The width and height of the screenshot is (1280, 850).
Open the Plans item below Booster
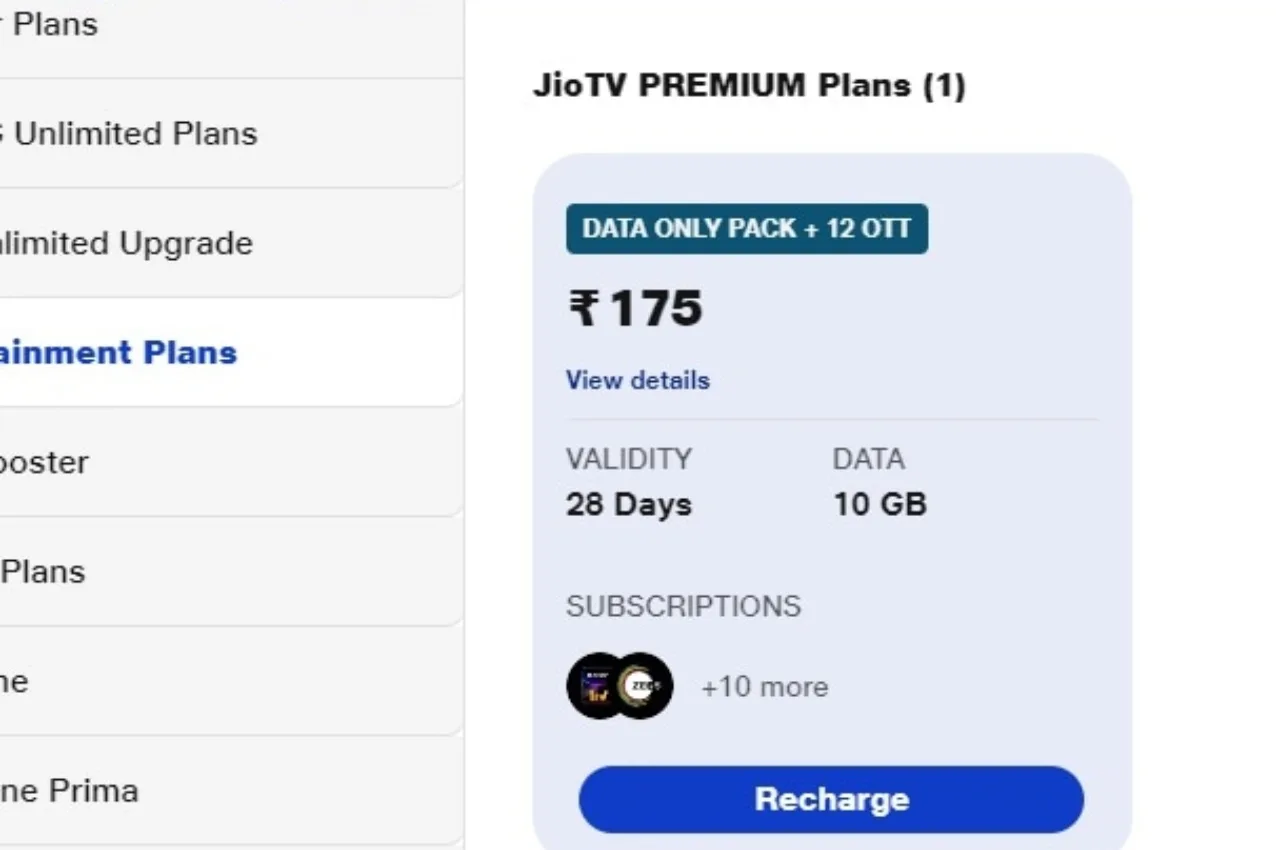tap(43, 571)
